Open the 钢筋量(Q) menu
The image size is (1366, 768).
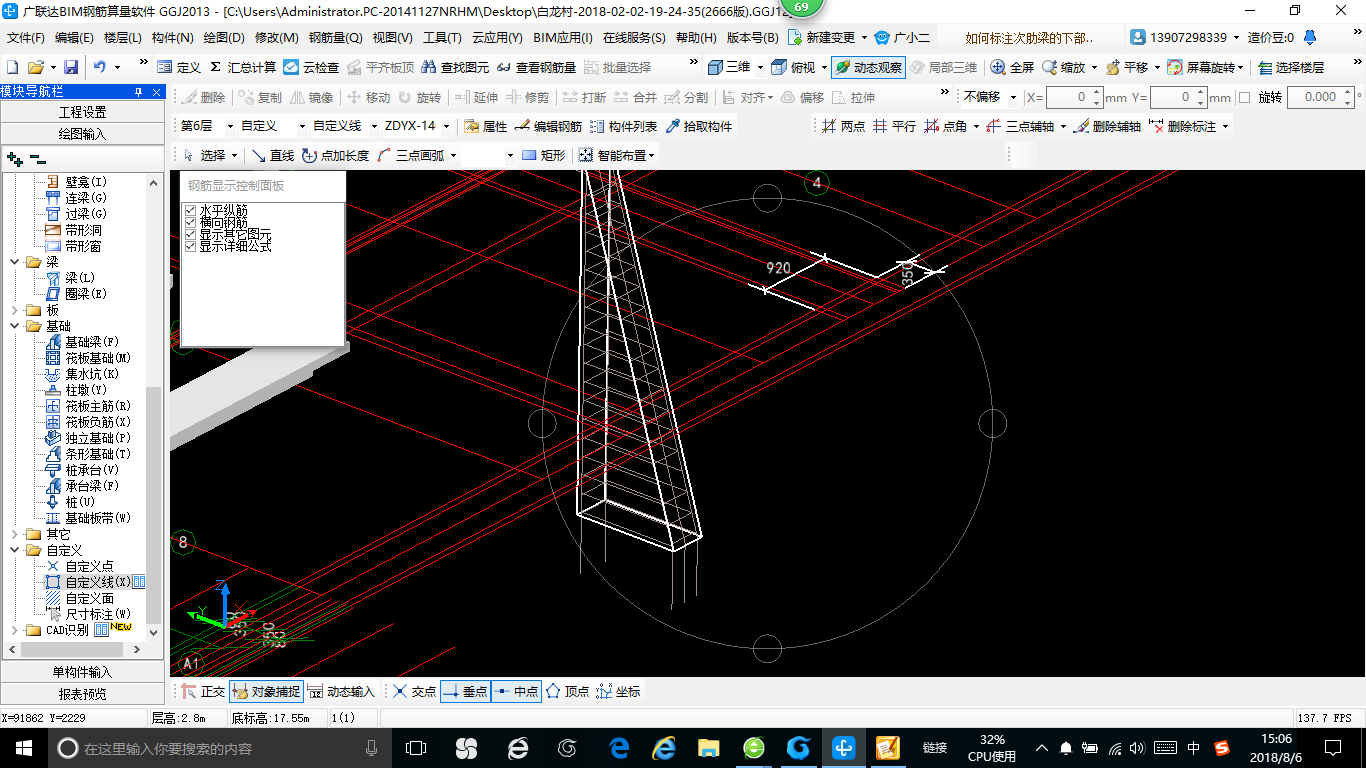335,38
